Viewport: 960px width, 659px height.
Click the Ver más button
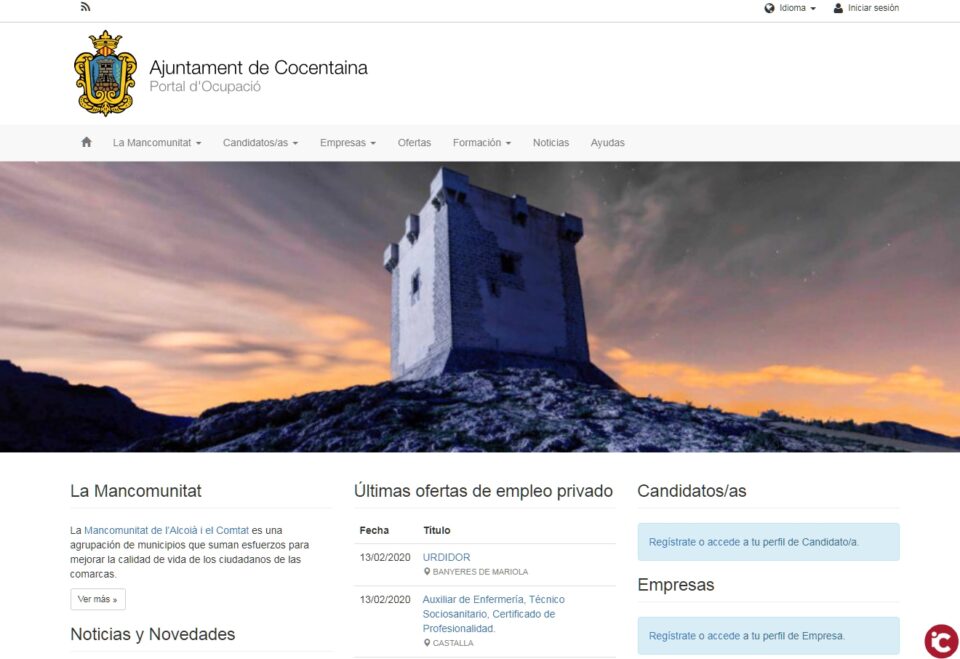(x=96, y=598)
